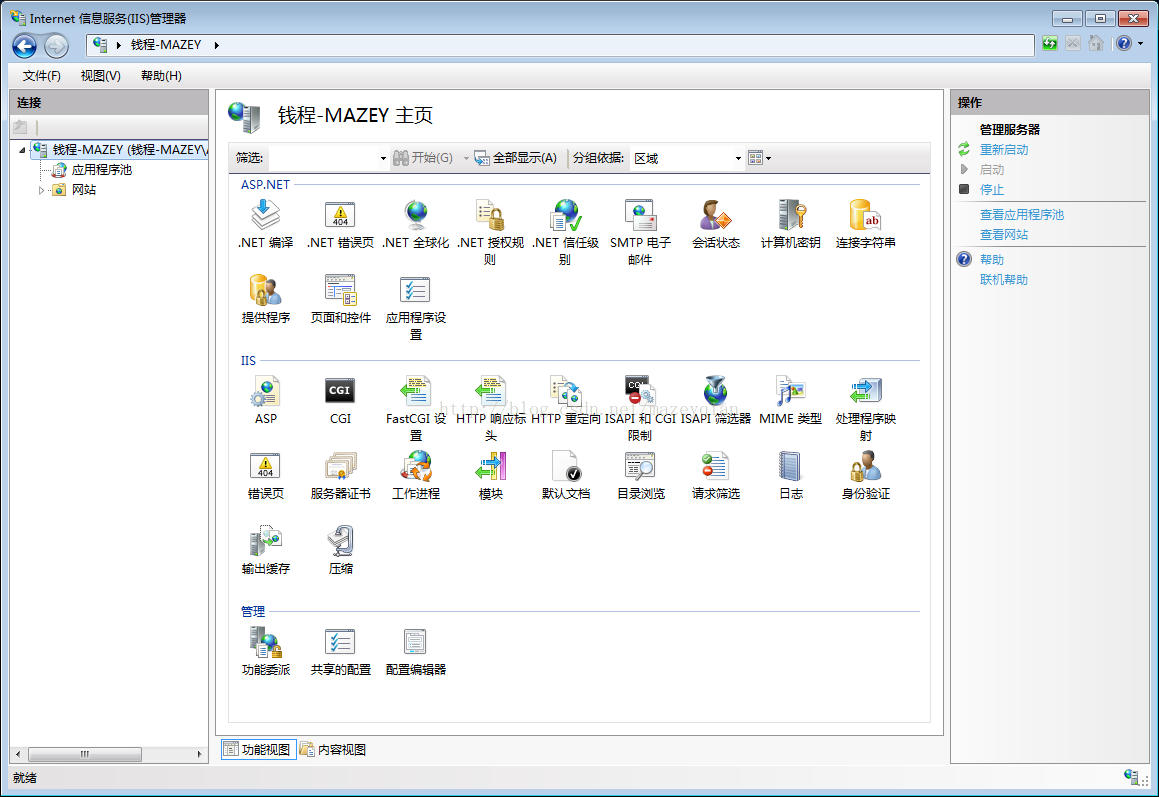Switch to the 内容视图 tab
The height and width of the screenshot is (797, 1159).
point(333,750)
